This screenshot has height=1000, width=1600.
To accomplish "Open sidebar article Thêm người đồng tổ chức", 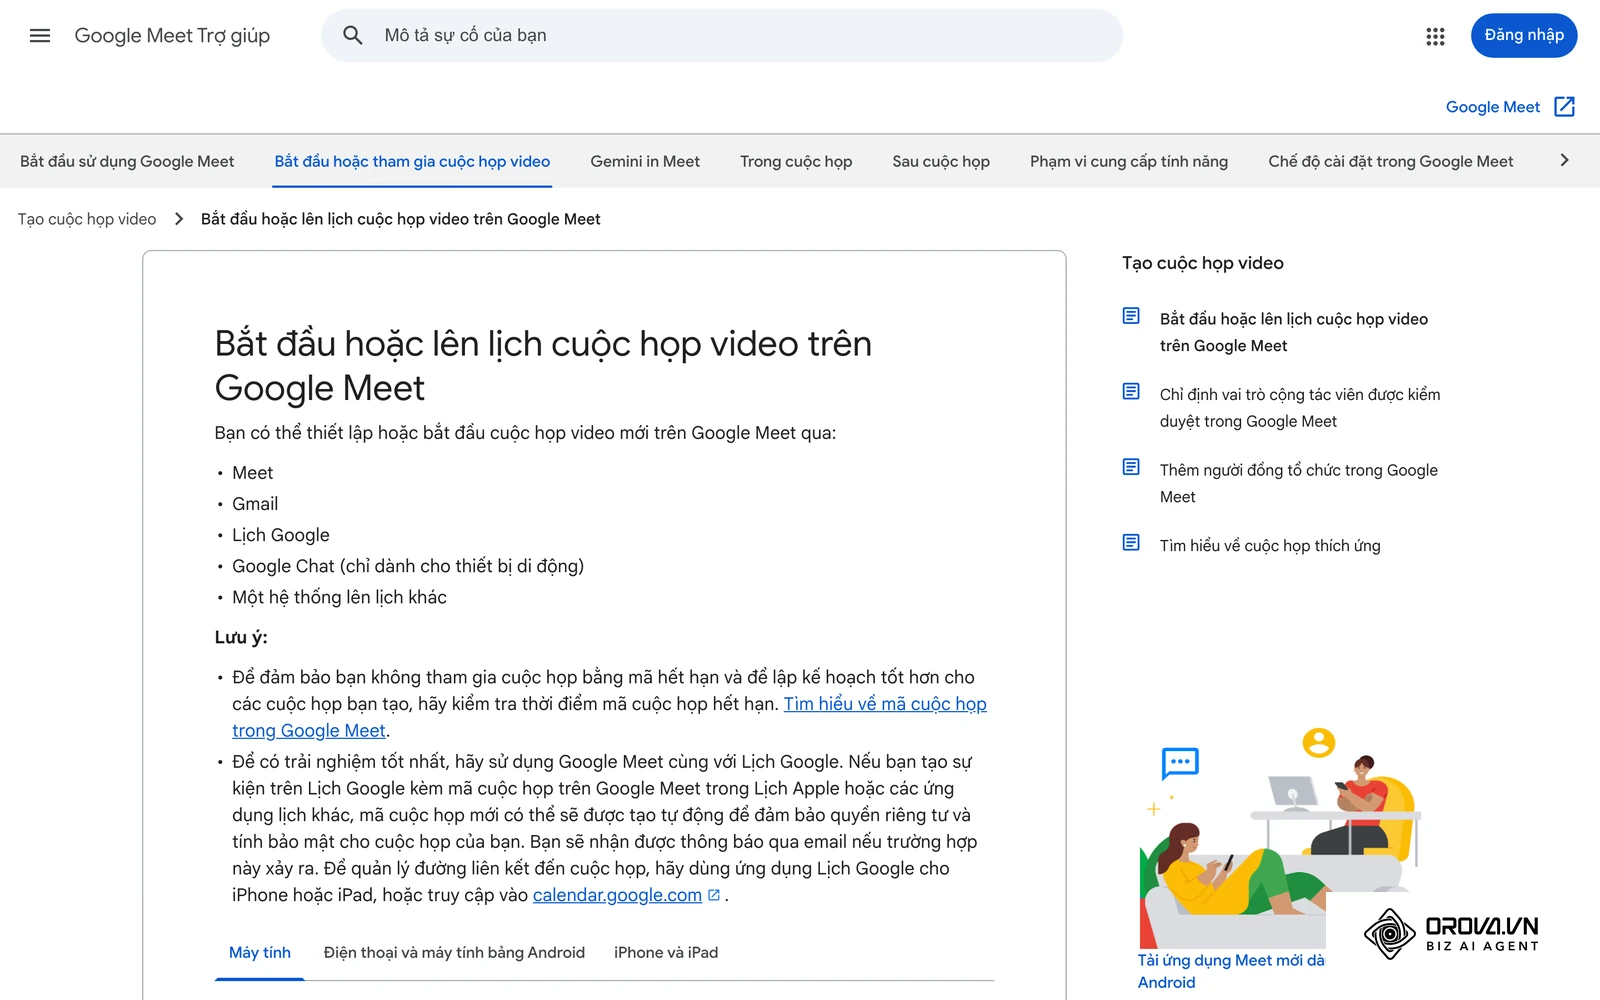I will (1299, 483).
